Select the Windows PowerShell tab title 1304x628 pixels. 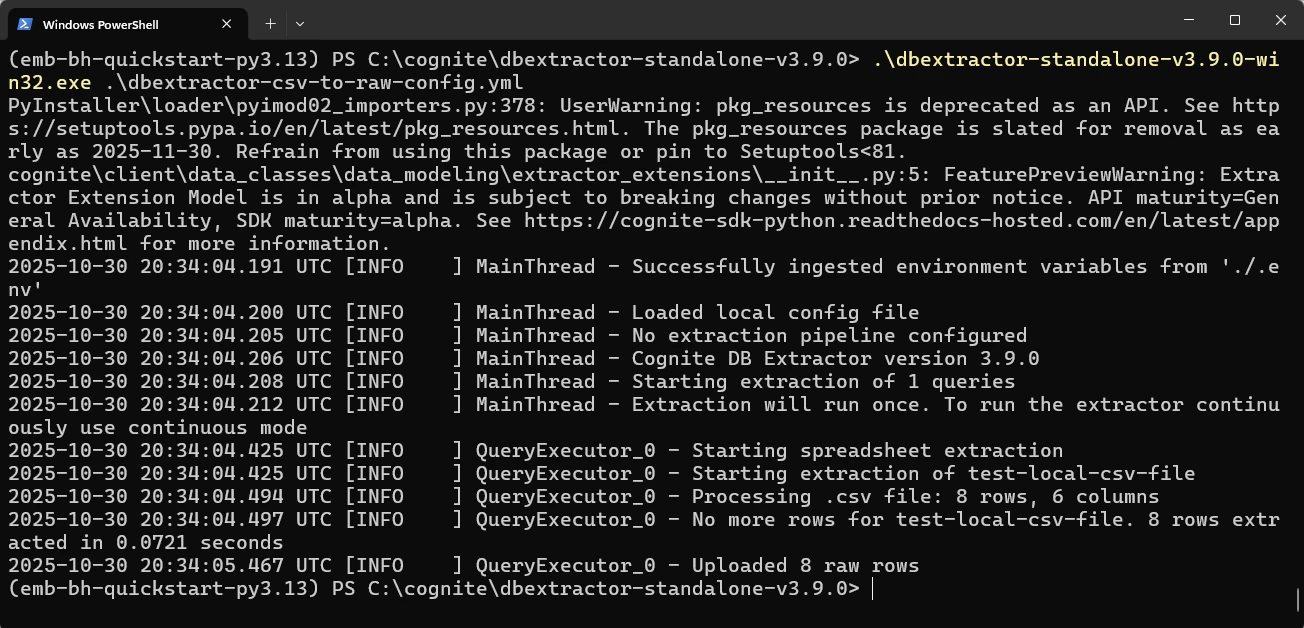pos(101,24)
